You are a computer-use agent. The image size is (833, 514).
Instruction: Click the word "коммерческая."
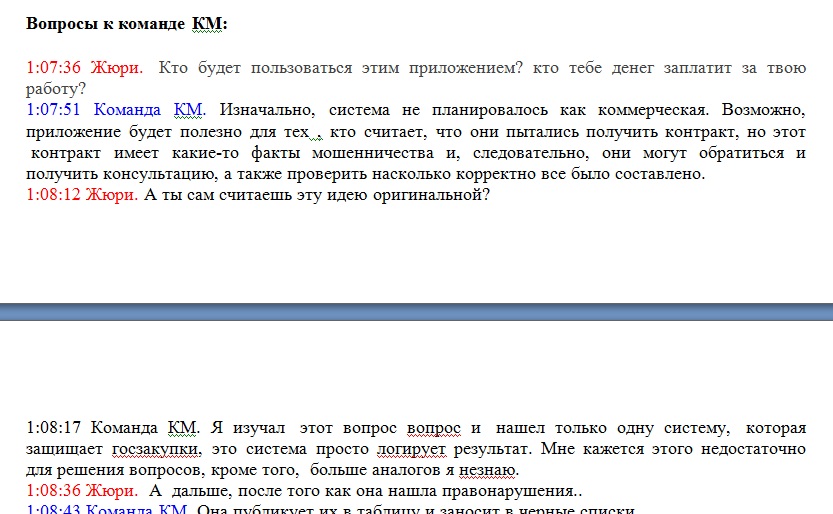653,110
